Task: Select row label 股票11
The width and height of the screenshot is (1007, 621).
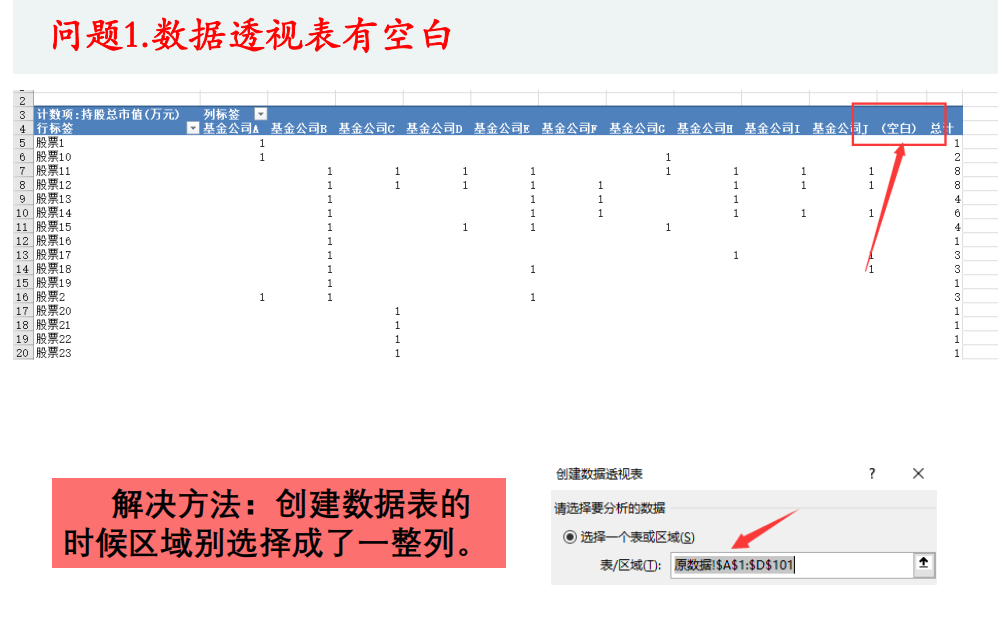Action: coord(54,172)
